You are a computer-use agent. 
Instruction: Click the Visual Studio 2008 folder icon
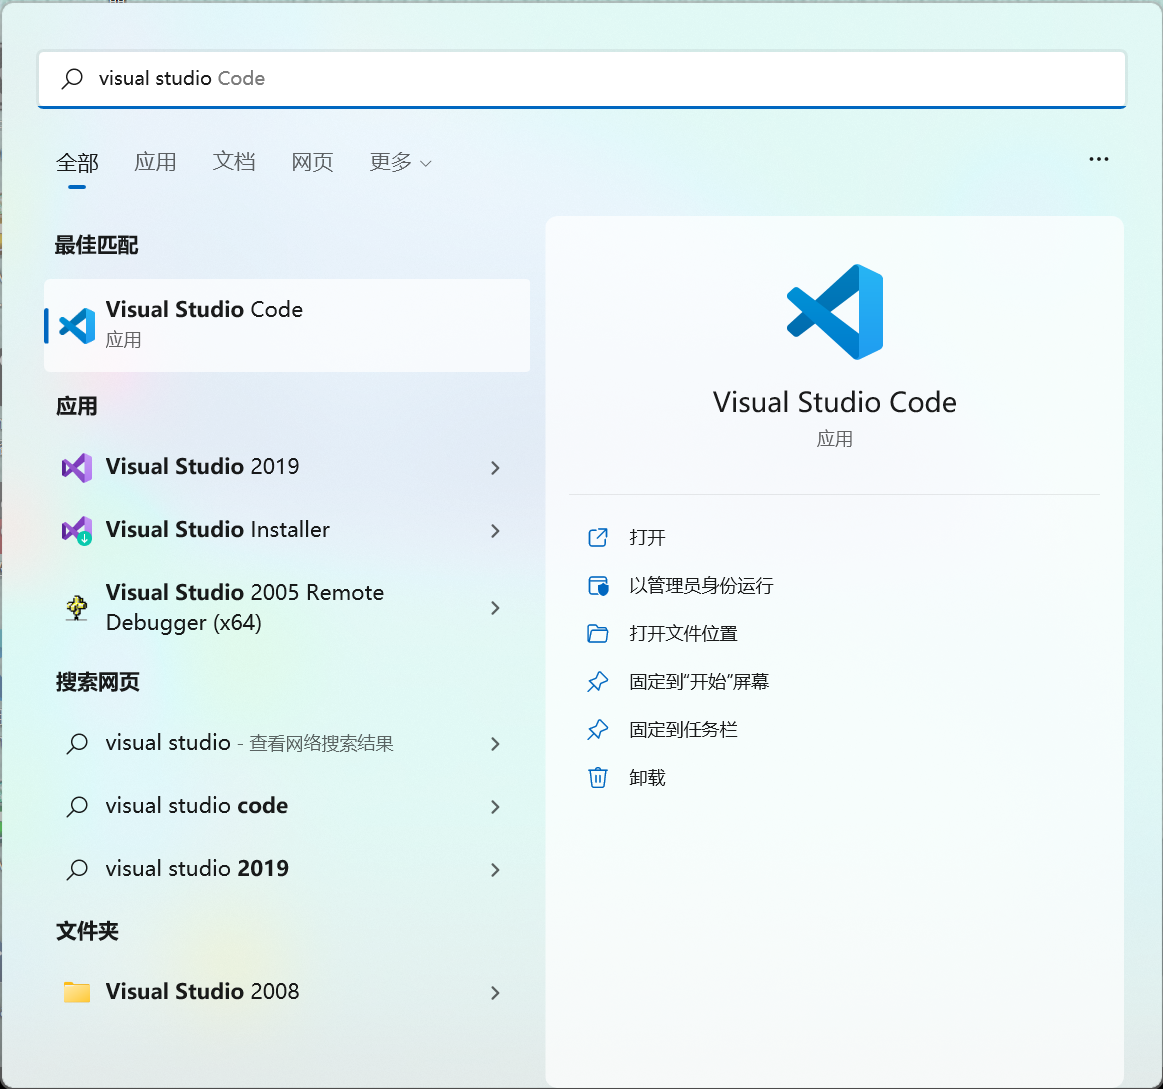coord(77,992)
